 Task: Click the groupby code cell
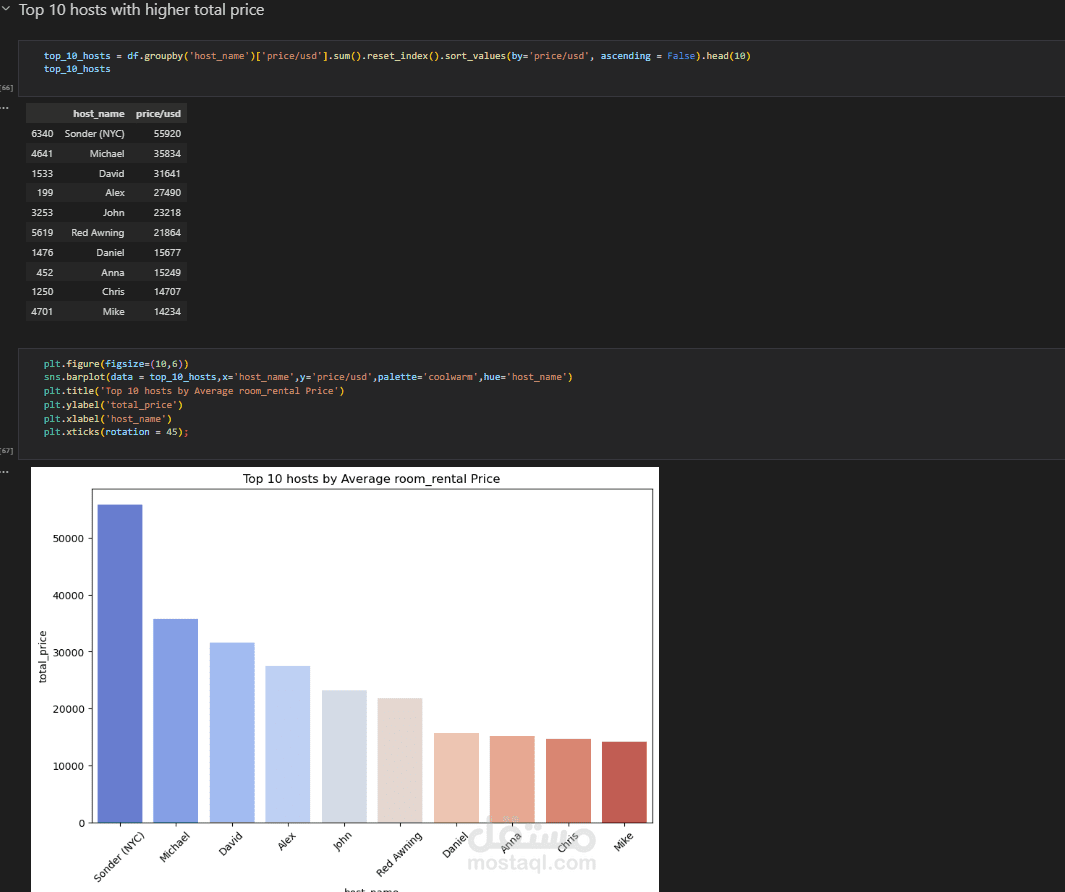[541, 68]
